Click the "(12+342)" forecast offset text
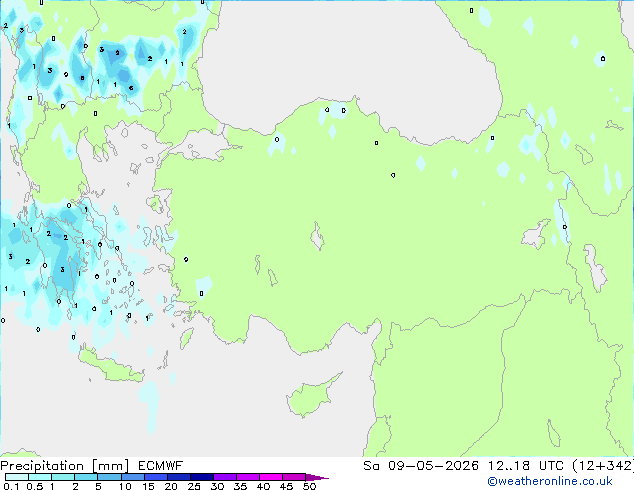Viewport: 634px width, 490px height. [x=603, y=466]
